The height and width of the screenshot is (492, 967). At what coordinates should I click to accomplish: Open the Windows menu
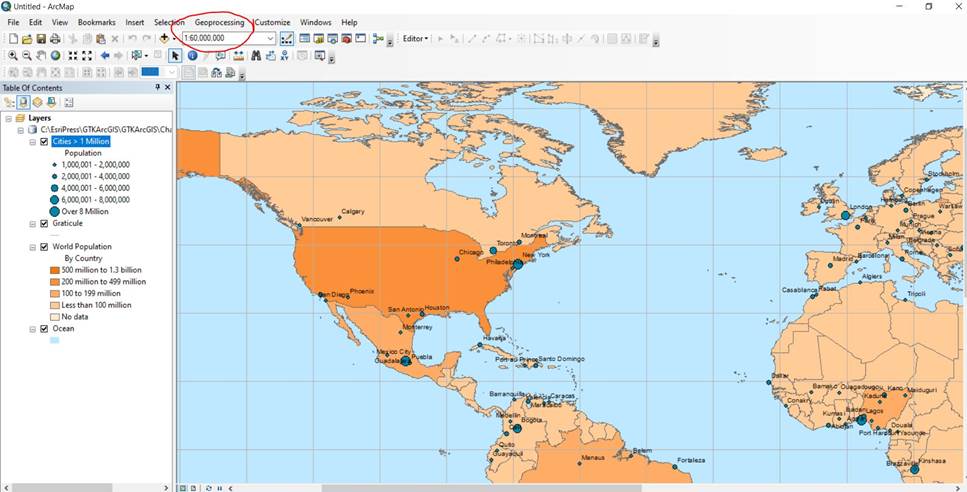(x=316, y=22)
